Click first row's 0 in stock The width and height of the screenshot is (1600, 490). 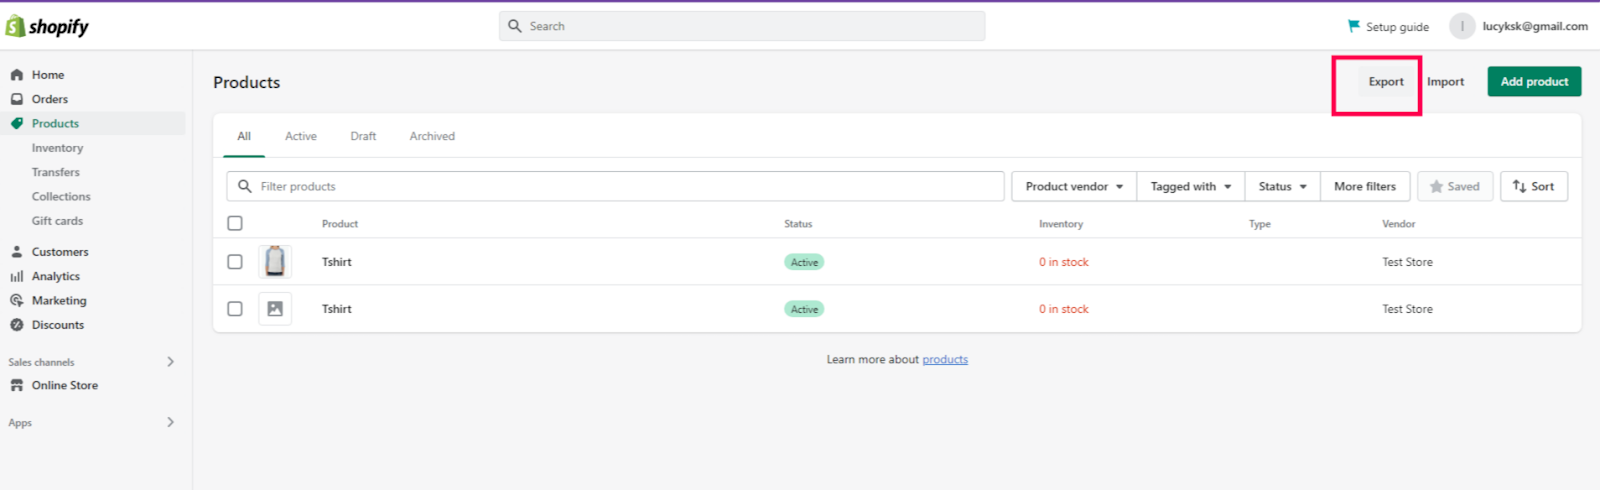coord(1063,262)
